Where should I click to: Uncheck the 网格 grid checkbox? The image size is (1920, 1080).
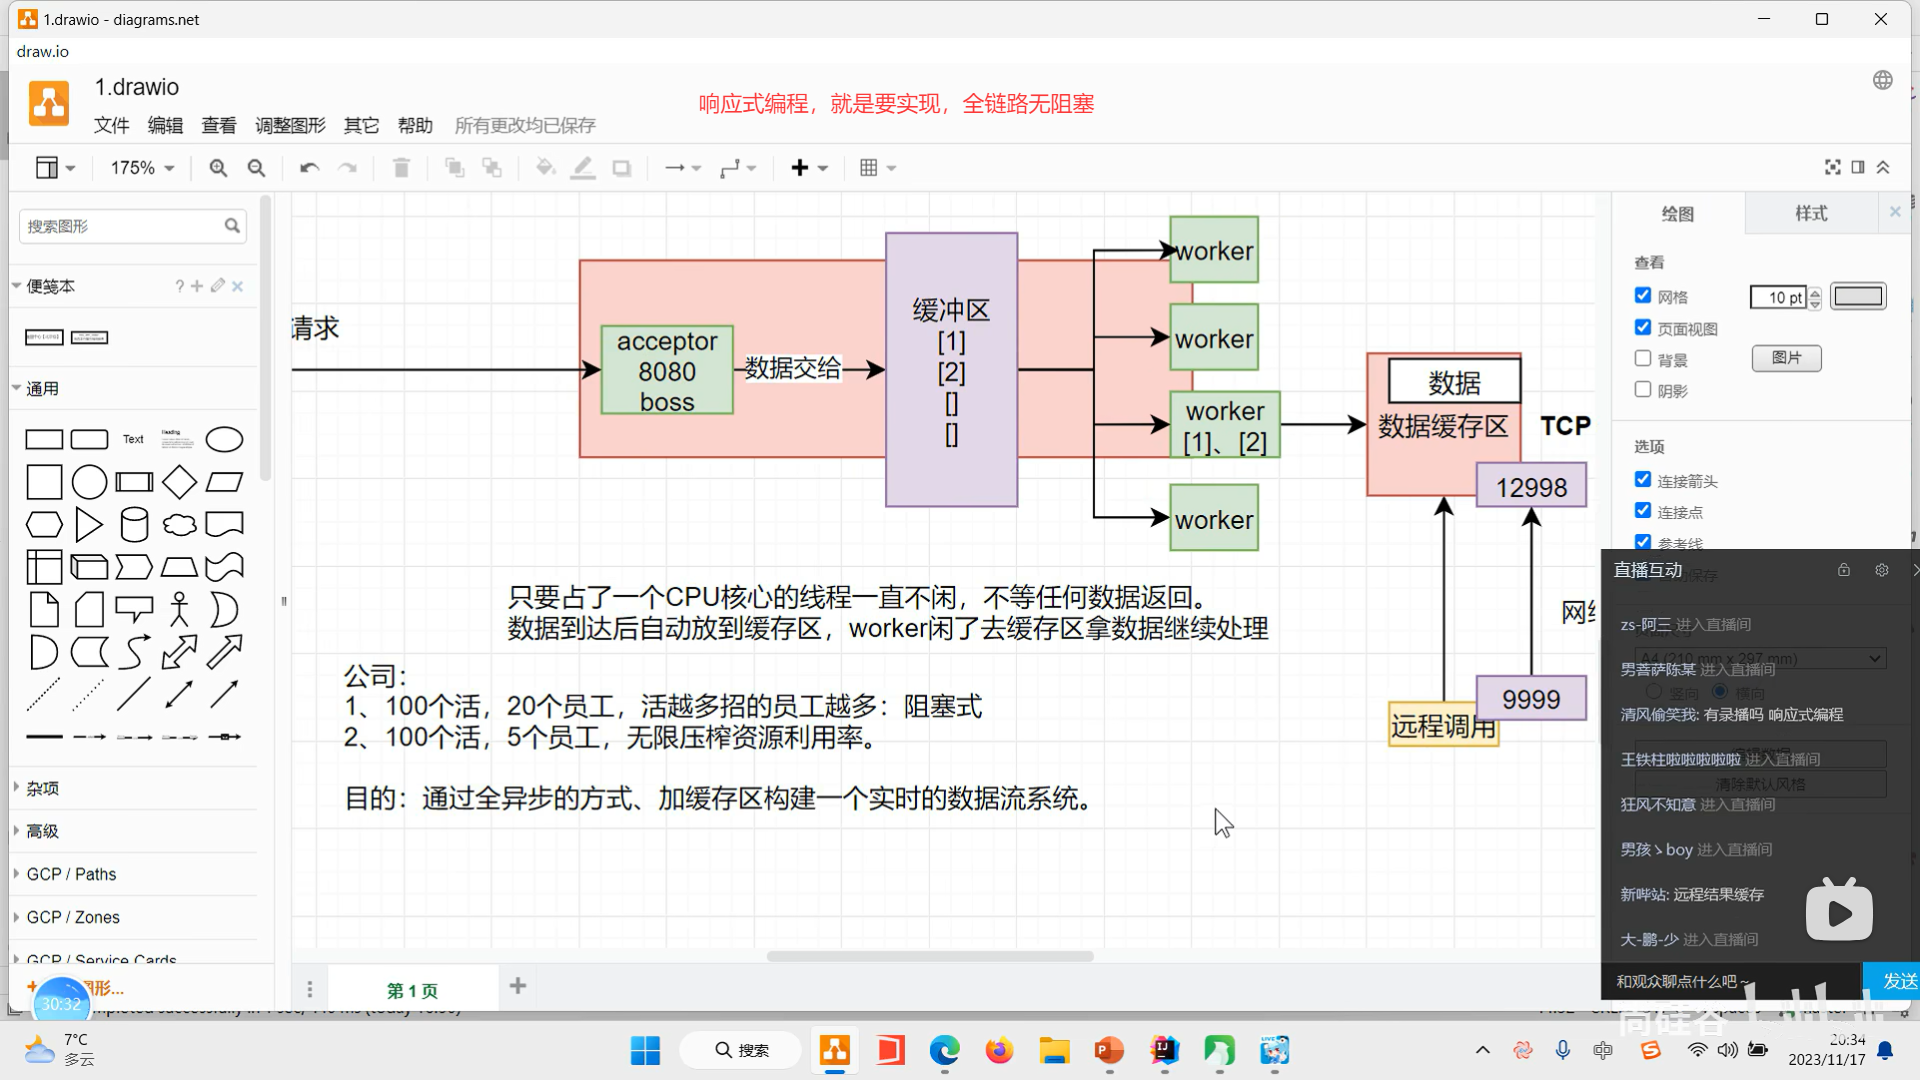click(x=1643, y=295)
